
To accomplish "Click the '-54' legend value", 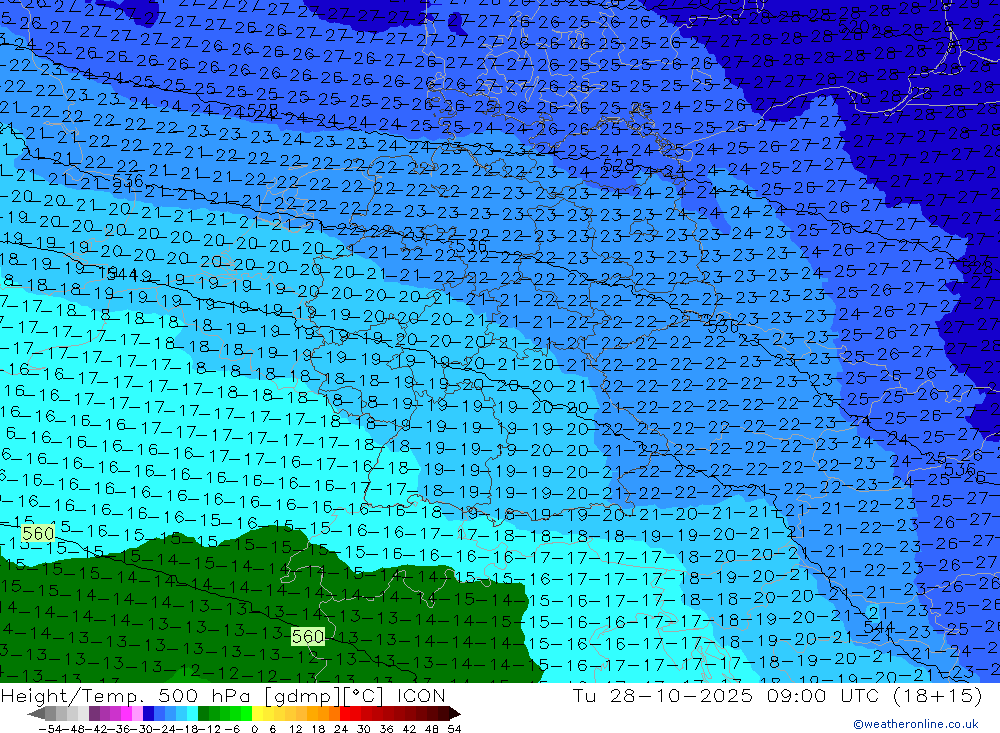I will (50, 729).
